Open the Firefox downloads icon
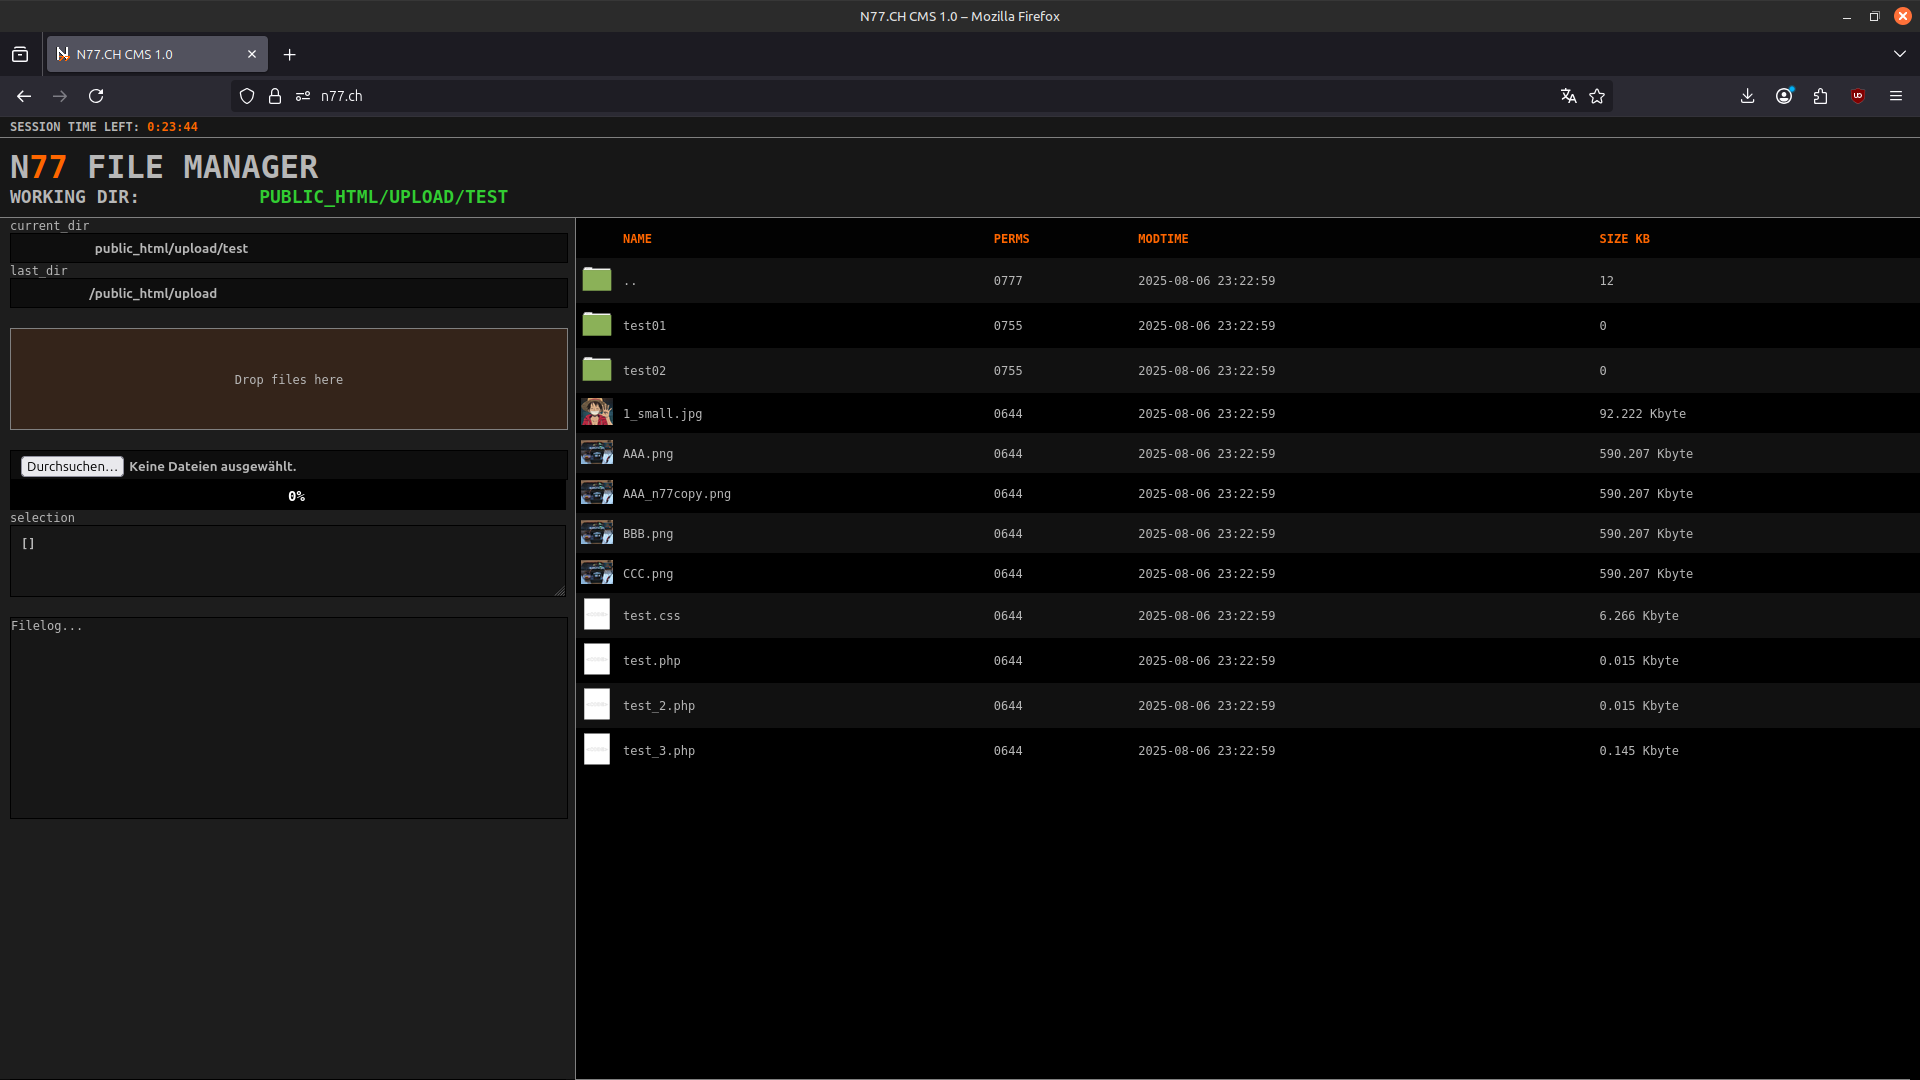Screen dimensions: 1920x1080 click(1747, 96)
